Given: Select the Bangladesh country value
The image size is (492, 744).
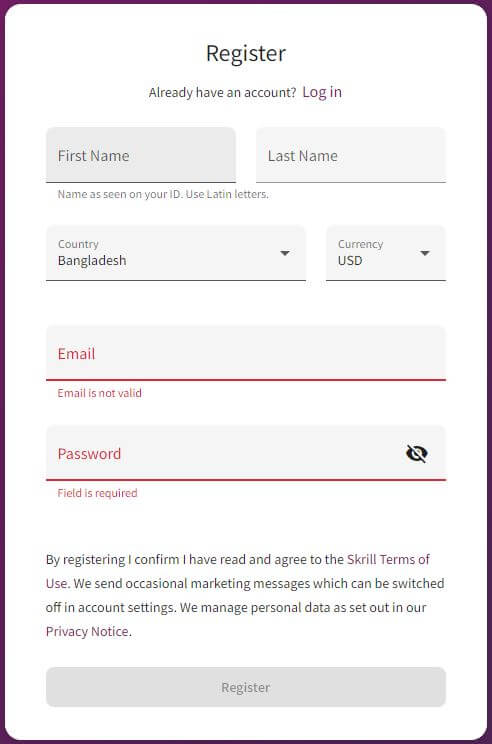Looking at the screenshot, I should point(92,260).
